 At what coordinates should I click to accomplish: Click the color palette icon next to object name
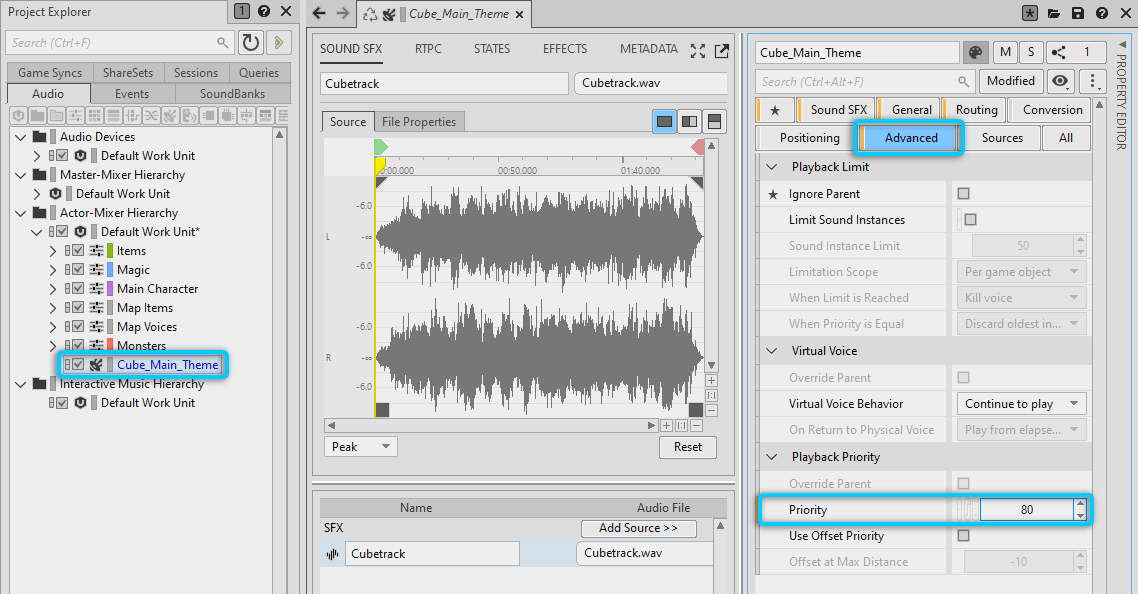point(975,53)
